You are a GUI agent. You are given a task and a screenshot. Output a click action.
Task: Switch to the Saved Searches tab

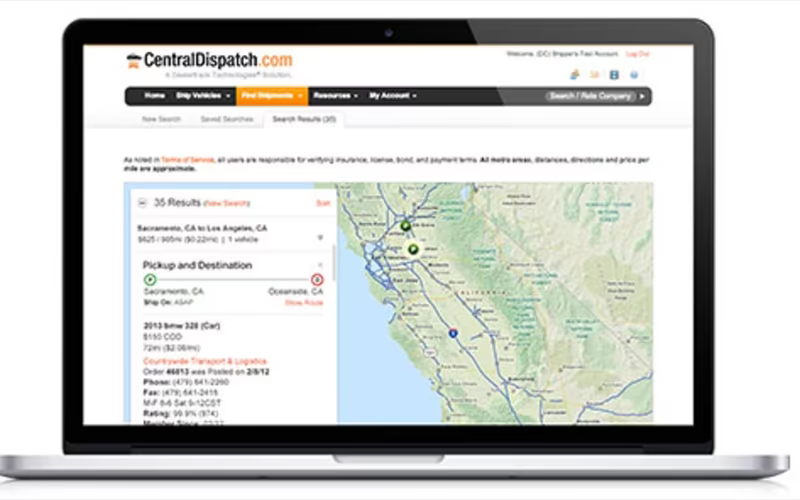point(227,119)
